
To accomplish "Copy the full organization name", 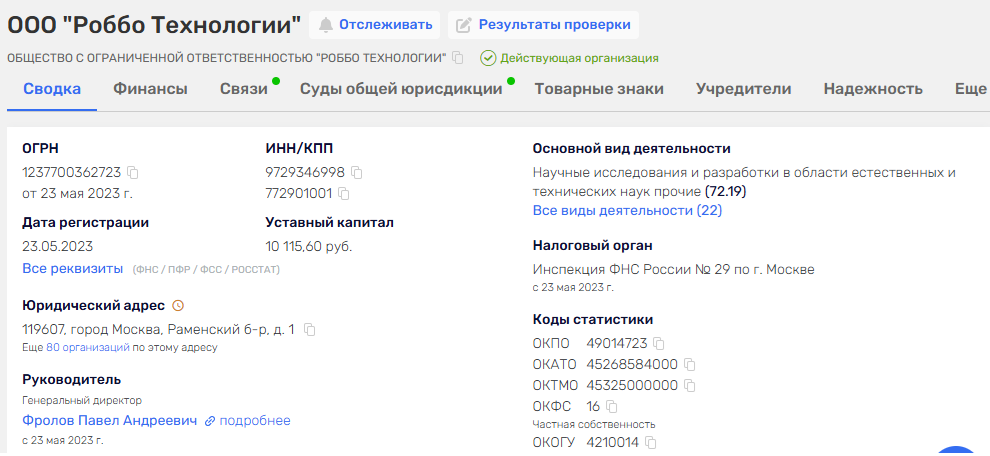I will point(458,58).
